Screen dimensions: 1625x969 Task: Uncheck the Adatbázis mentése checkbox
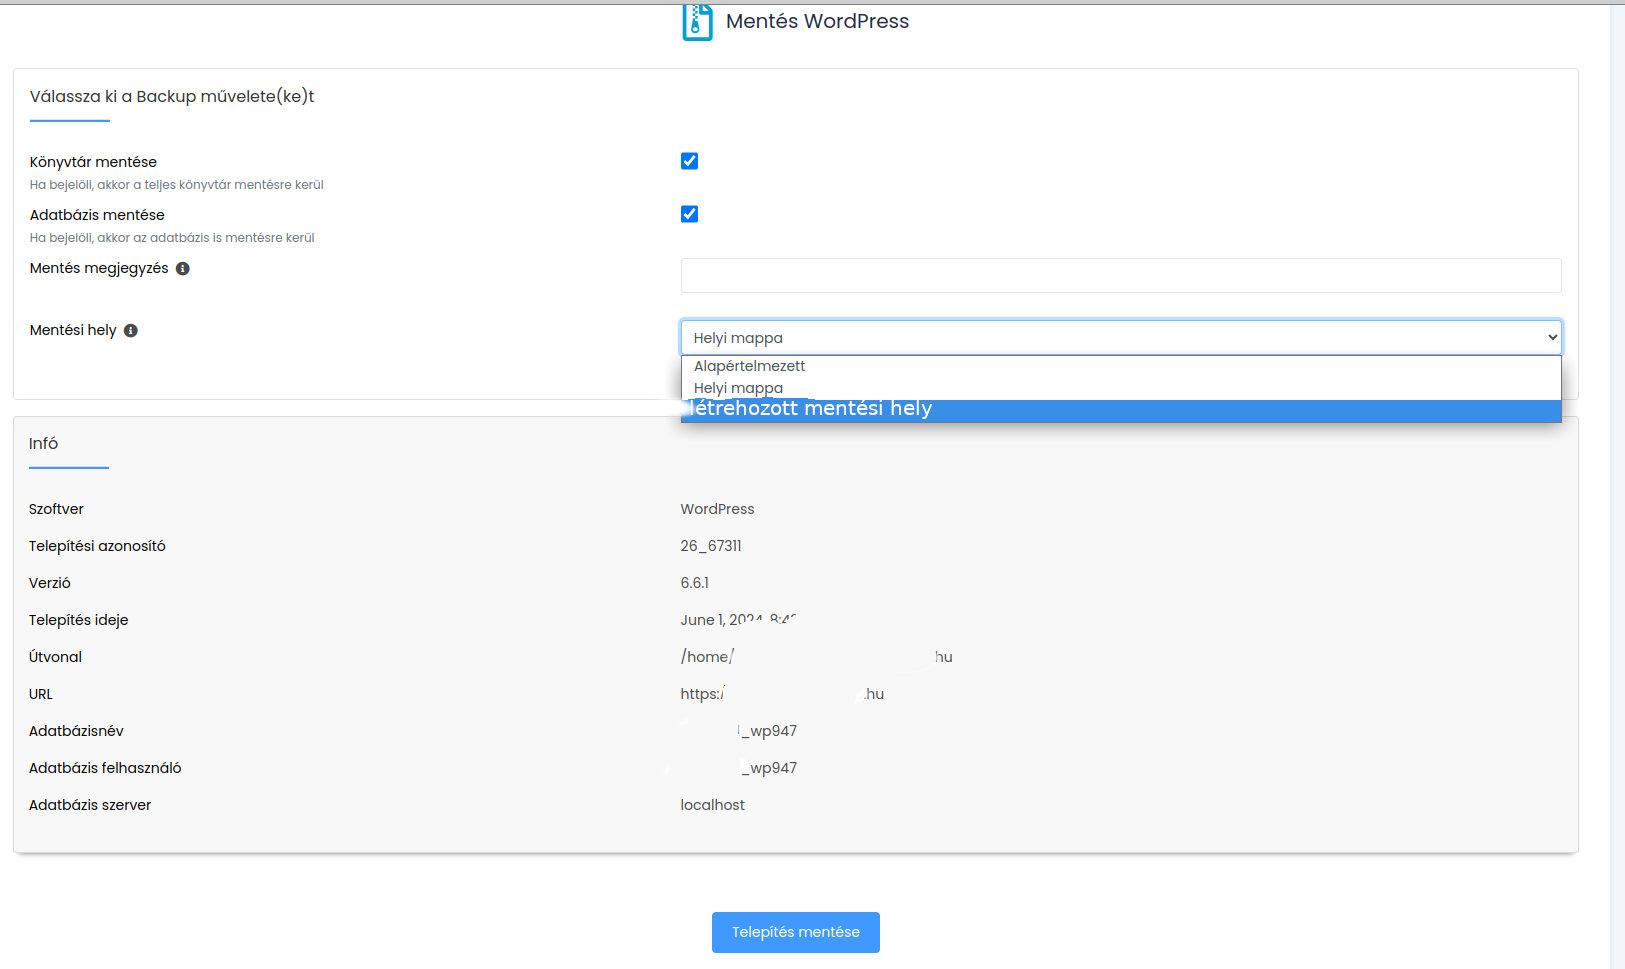tap(689, 214)
